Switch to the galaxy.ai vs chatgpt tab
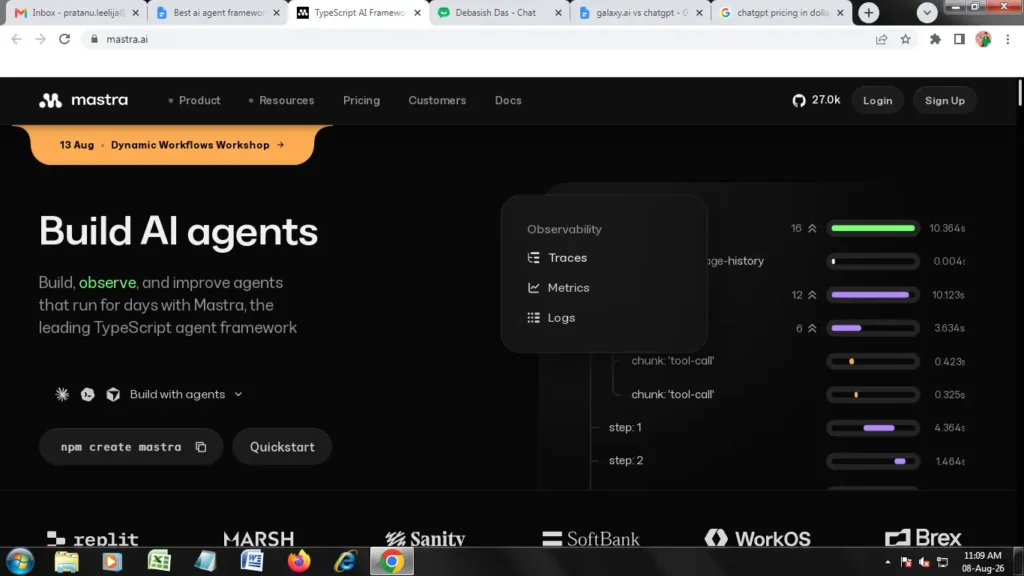This screenshot has width=1024, height=576. point(642,12)
